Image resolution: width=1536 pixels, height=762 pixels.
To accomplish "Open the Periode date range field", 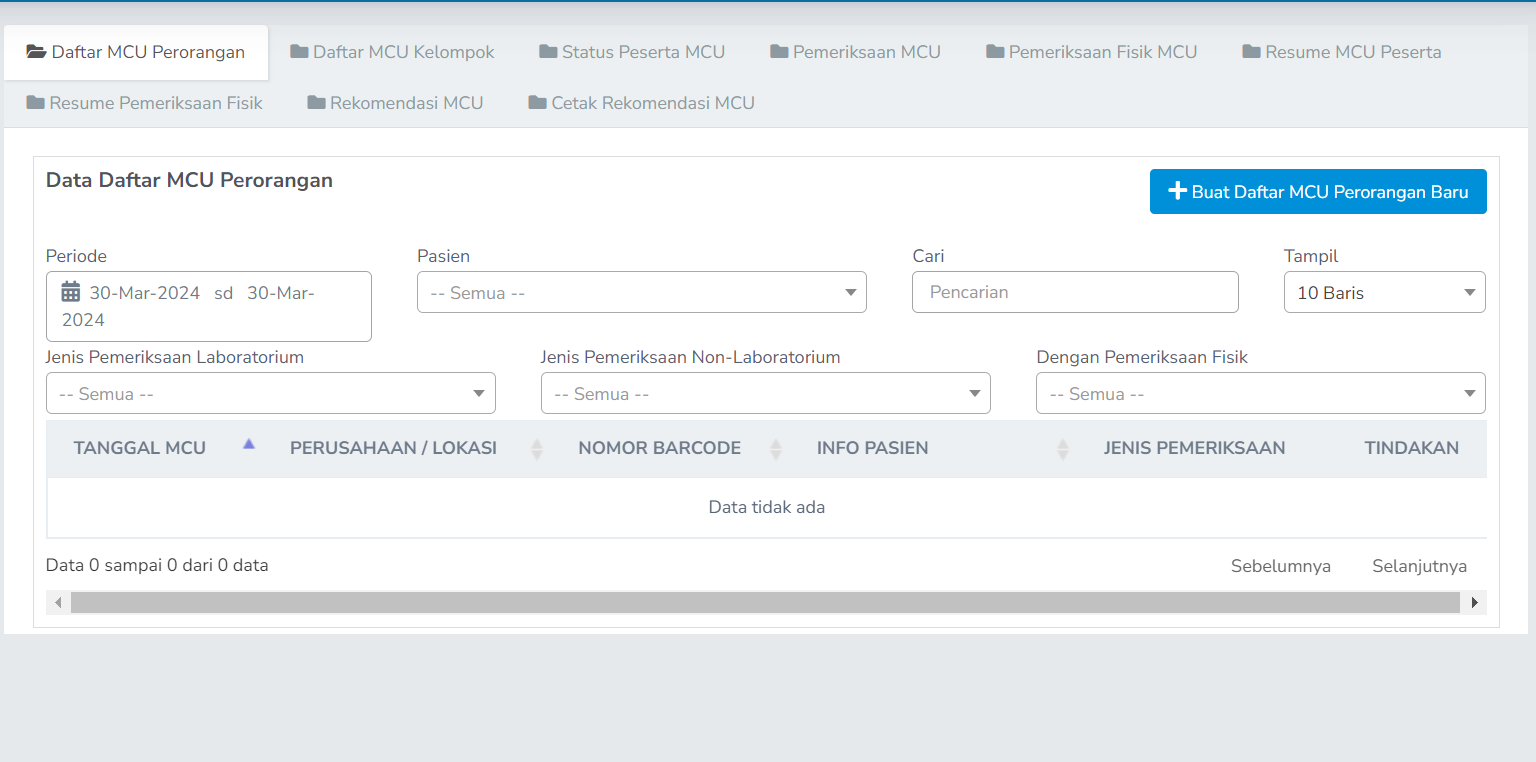I will point(209,306).
